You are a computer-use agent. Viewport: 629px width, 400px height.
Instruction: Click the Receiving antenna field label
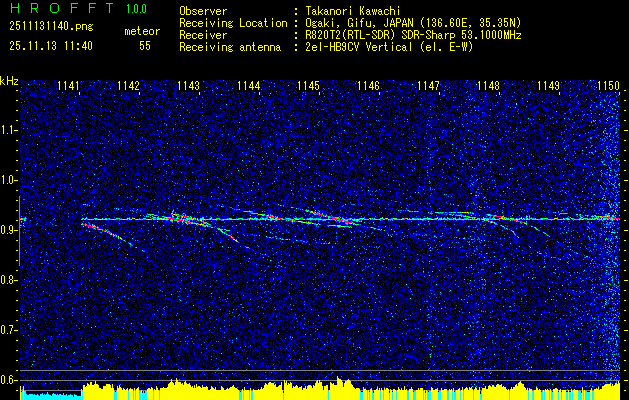(230, 47)
